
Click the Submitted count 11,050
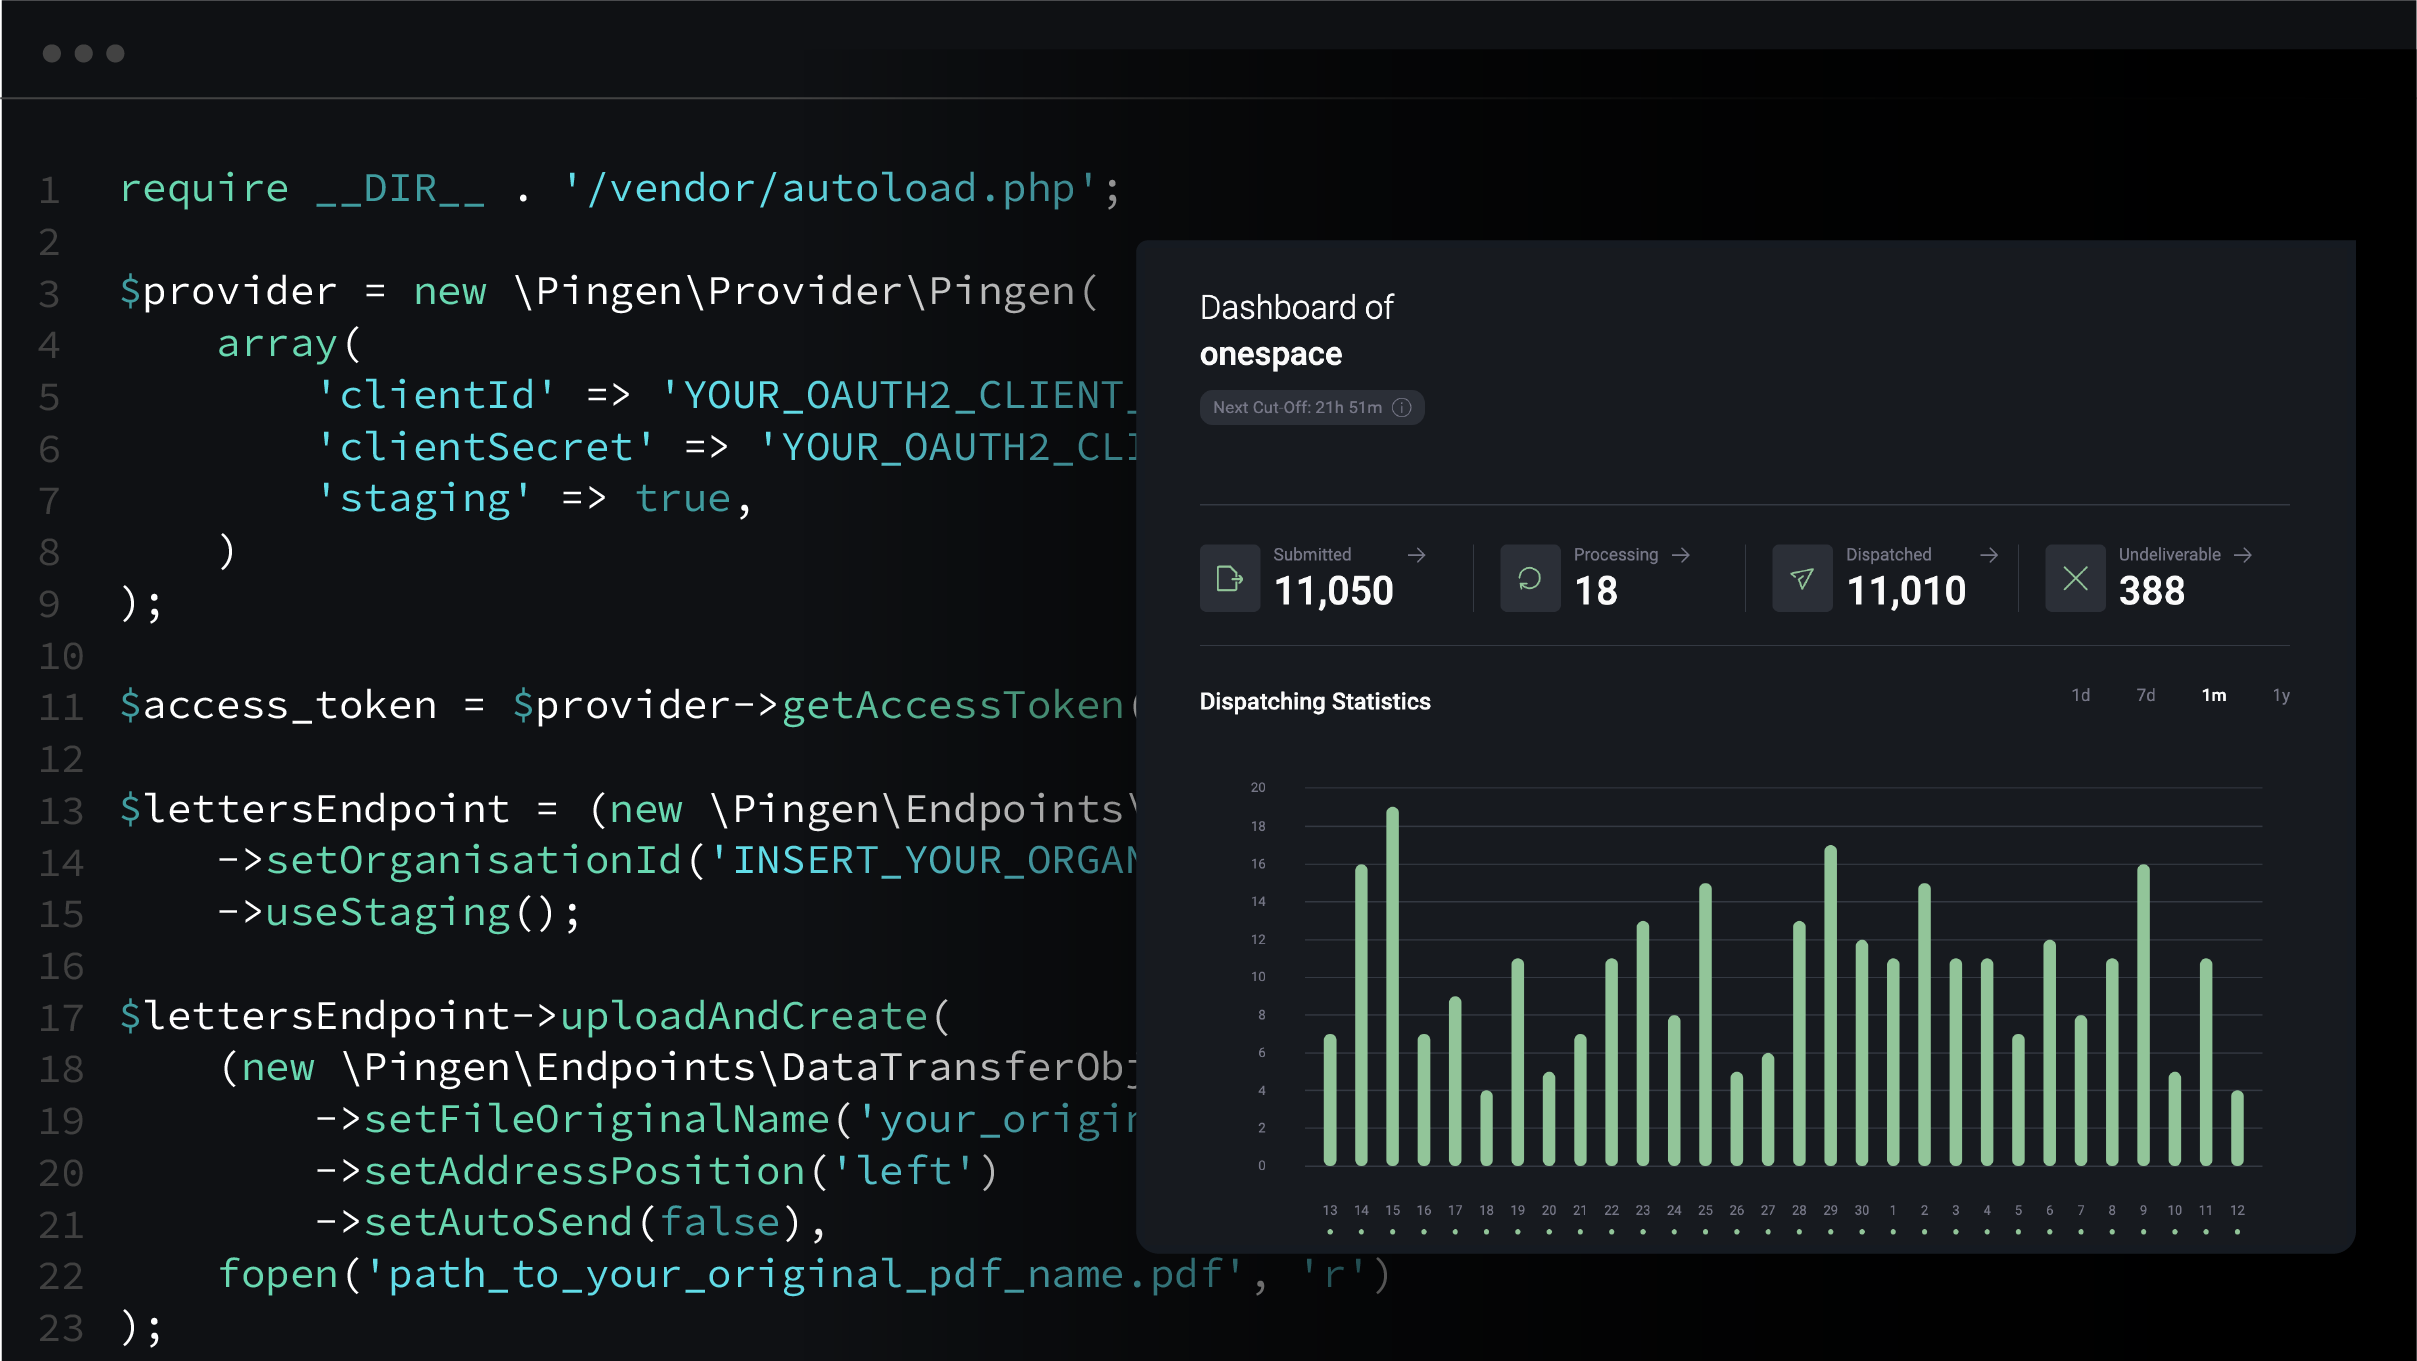[x=1332, y=590]
